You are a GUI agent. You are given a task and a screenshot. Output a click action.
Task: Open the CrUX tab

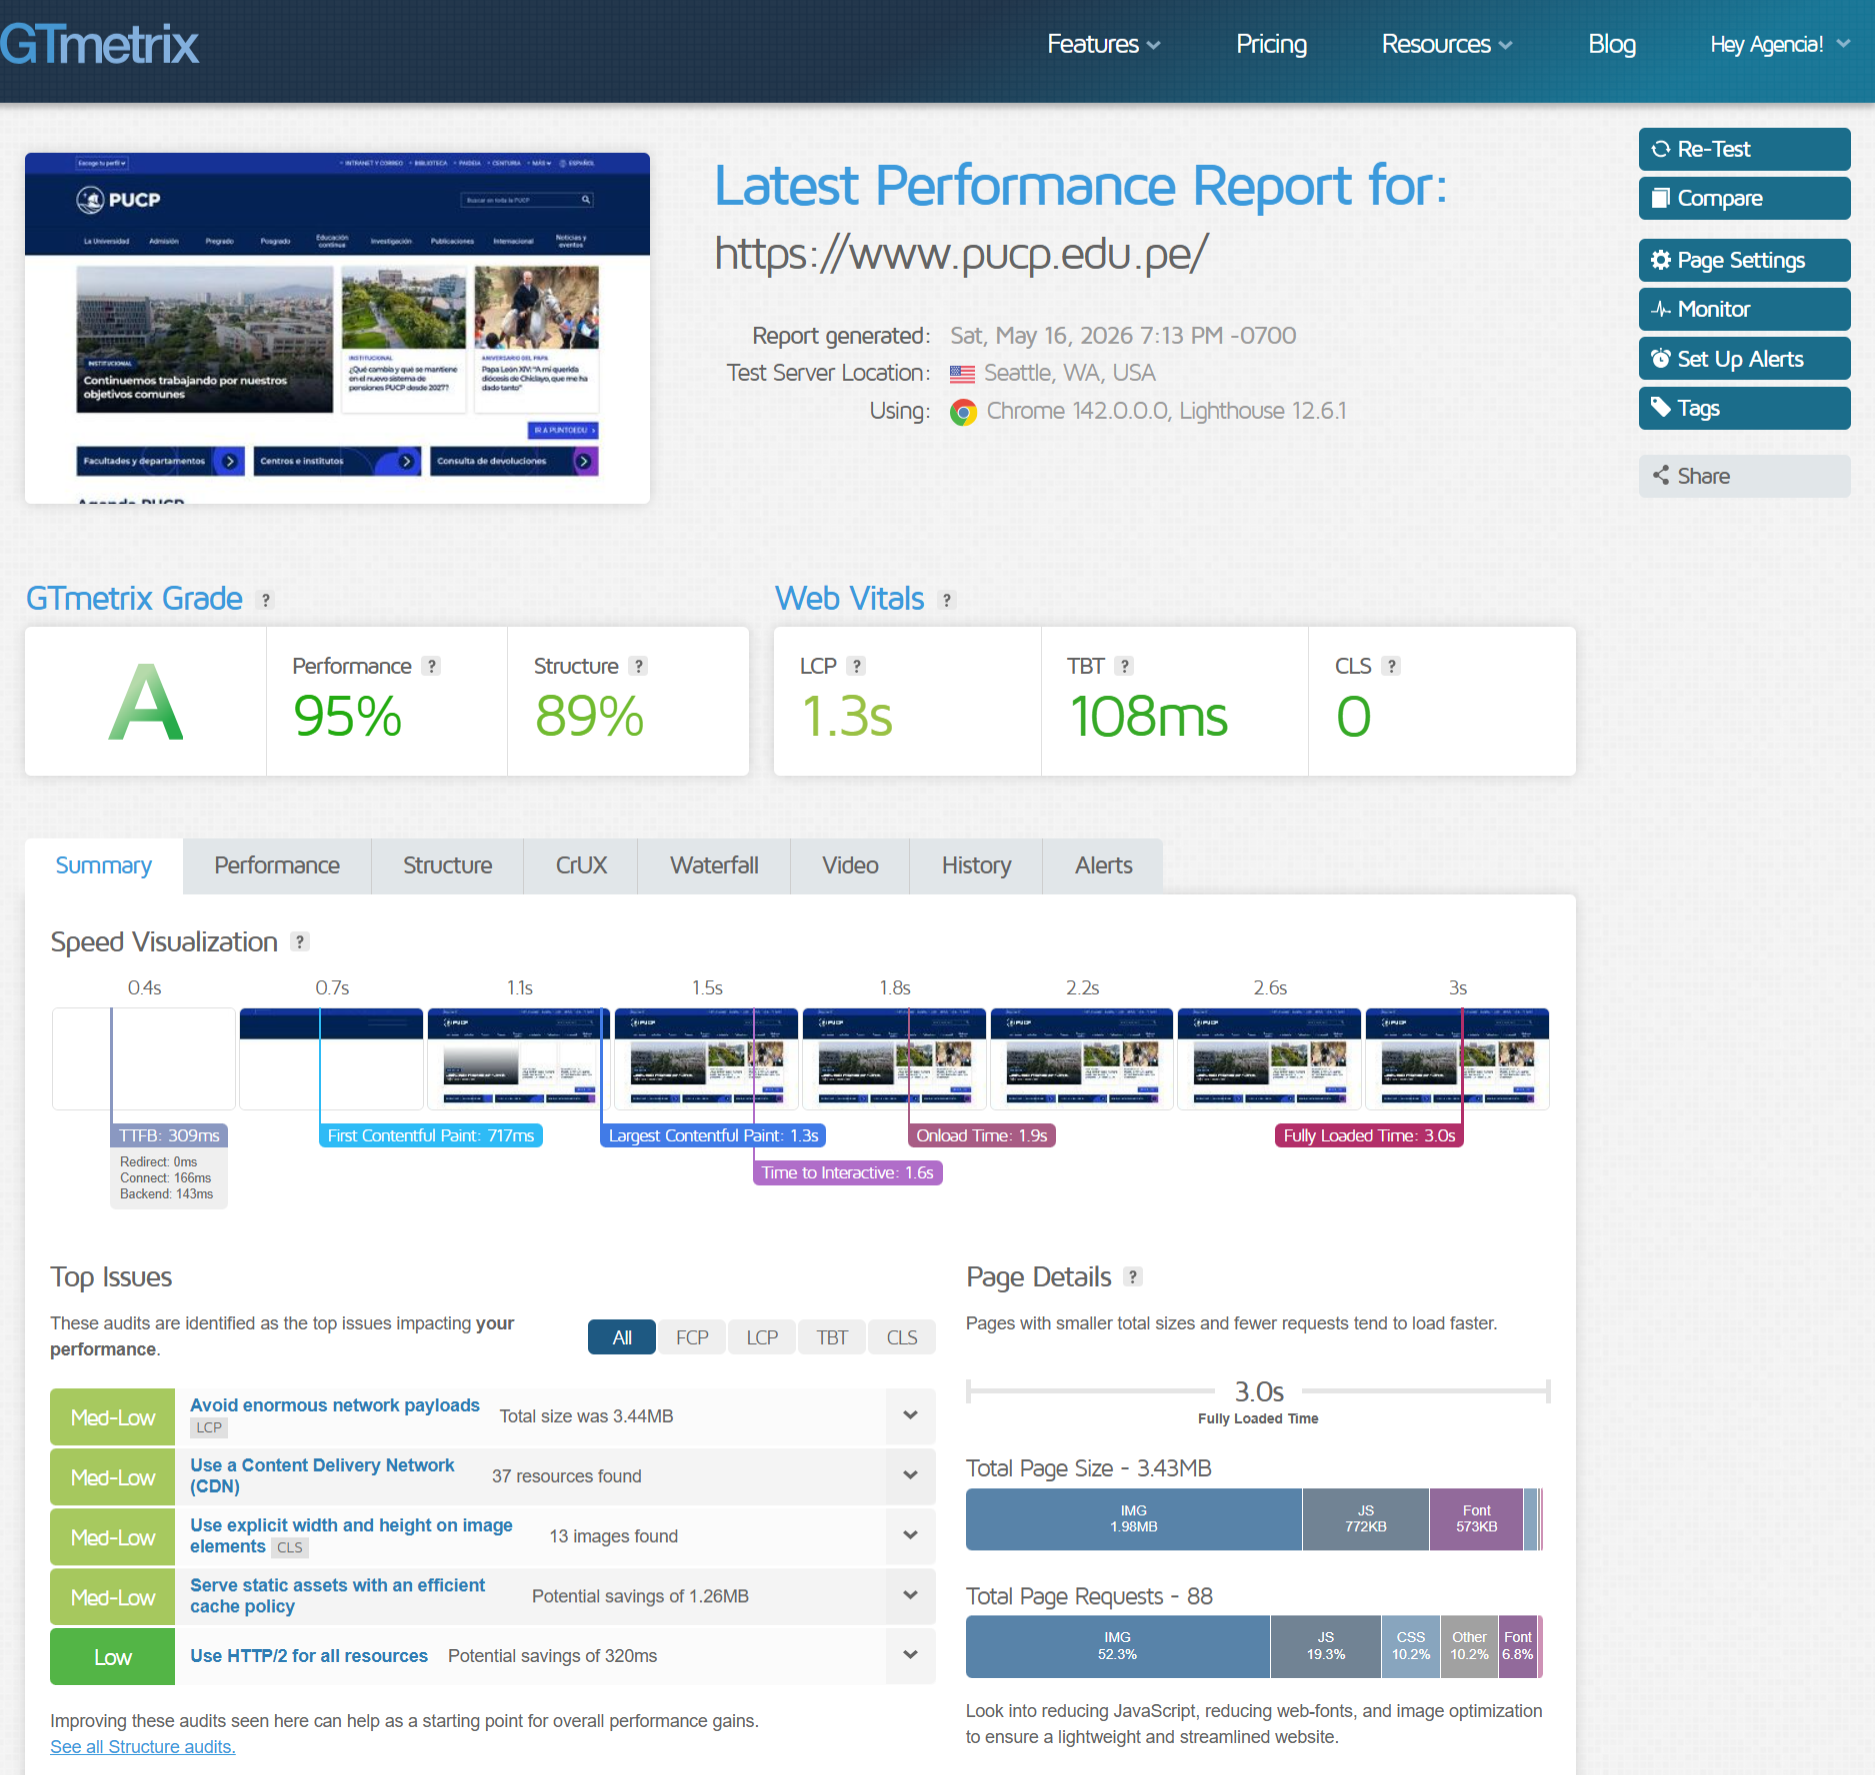581,866
